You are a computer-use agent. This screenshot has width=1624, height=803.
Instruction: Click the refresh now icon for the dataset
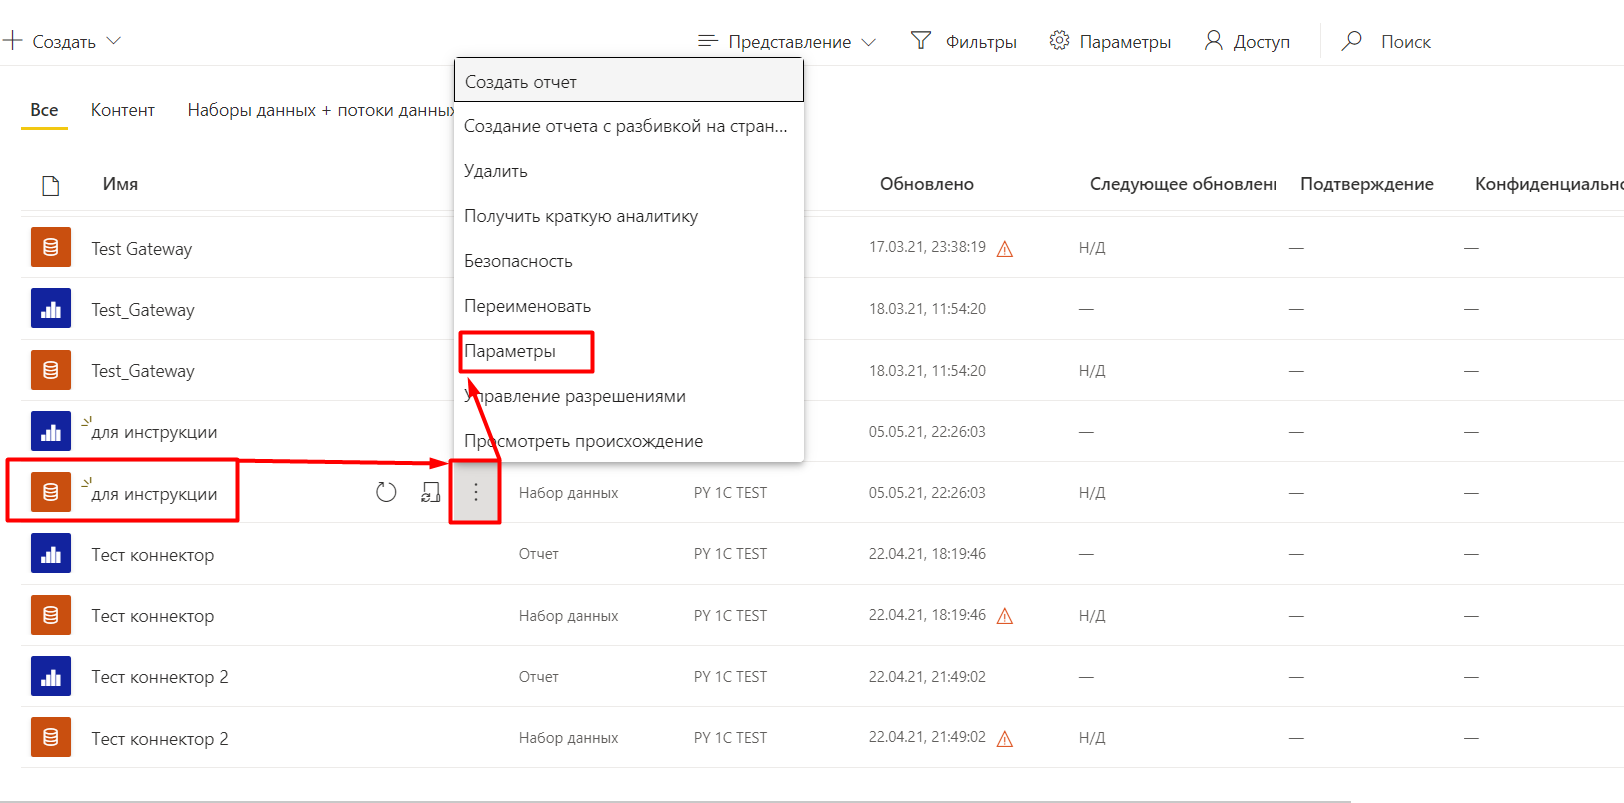coord(386,492)
